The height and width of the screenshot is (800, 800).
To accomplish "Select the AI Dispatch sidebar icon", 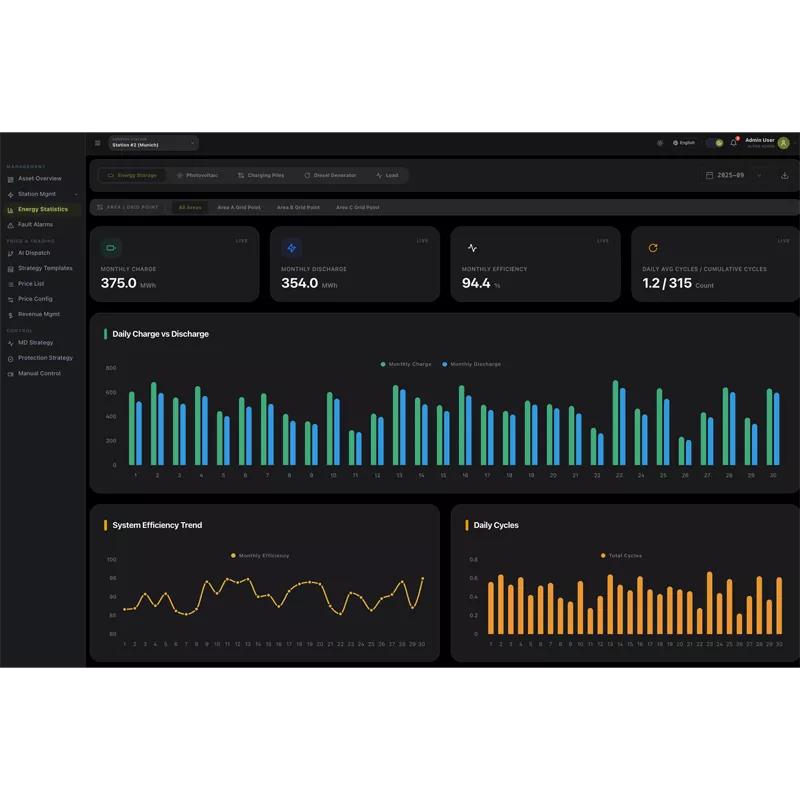I will 11,253.
